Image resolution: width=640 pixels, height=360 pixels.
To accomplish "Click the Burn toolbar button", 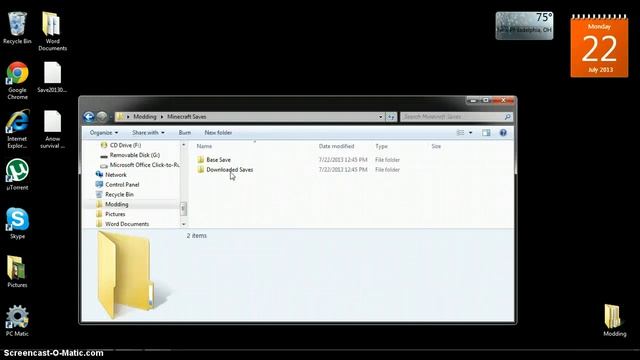I will point(184,133).
